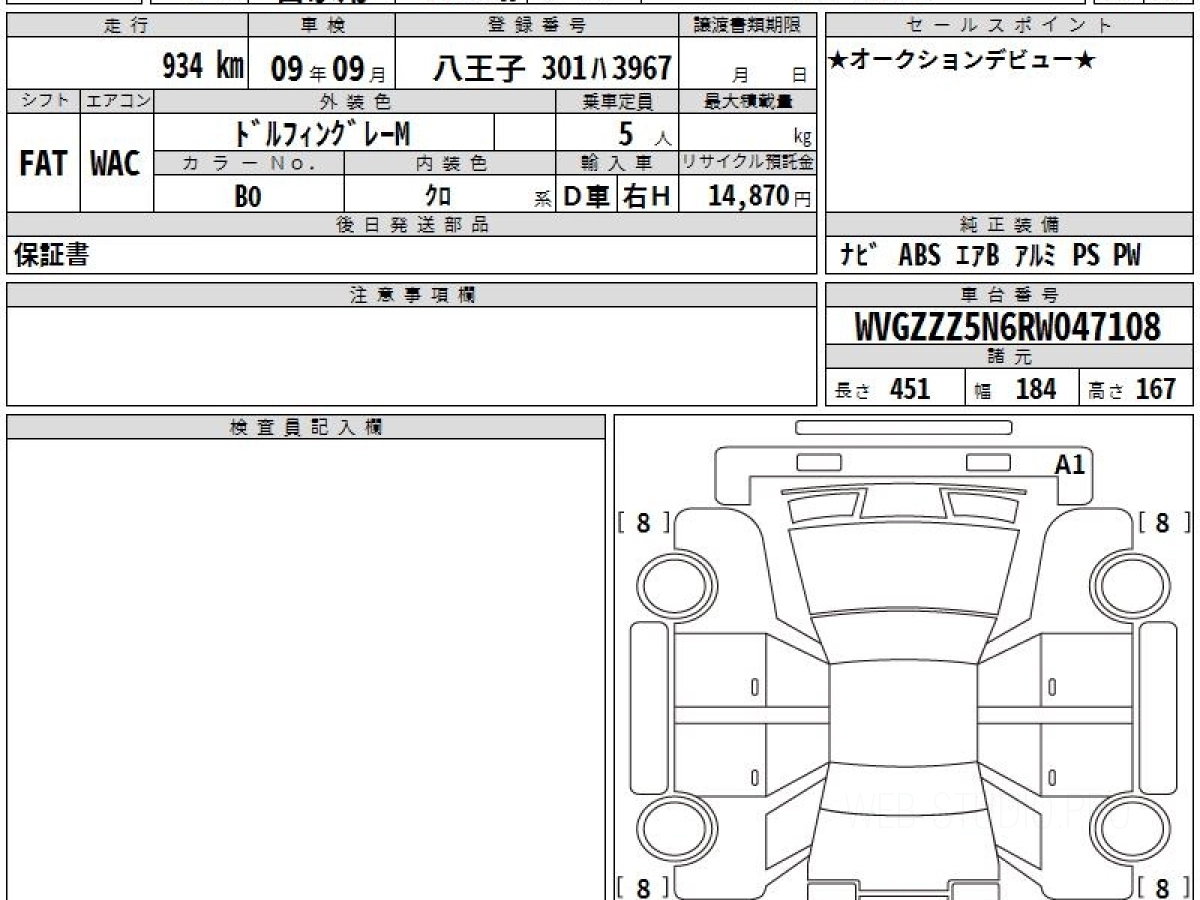
Task: Select the ★オークションデビュー★ sales point text
Action: tap(962, 60)
